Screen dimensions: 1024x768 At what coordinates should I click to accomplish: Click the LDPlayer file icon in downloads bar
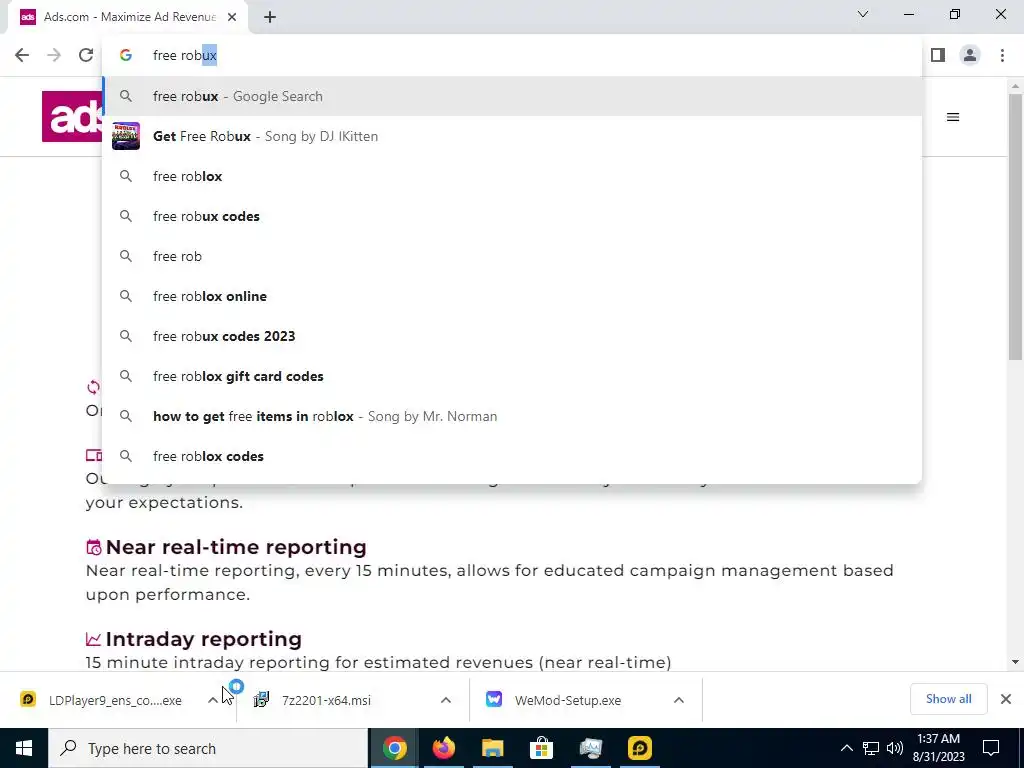[x=28, y=699]
